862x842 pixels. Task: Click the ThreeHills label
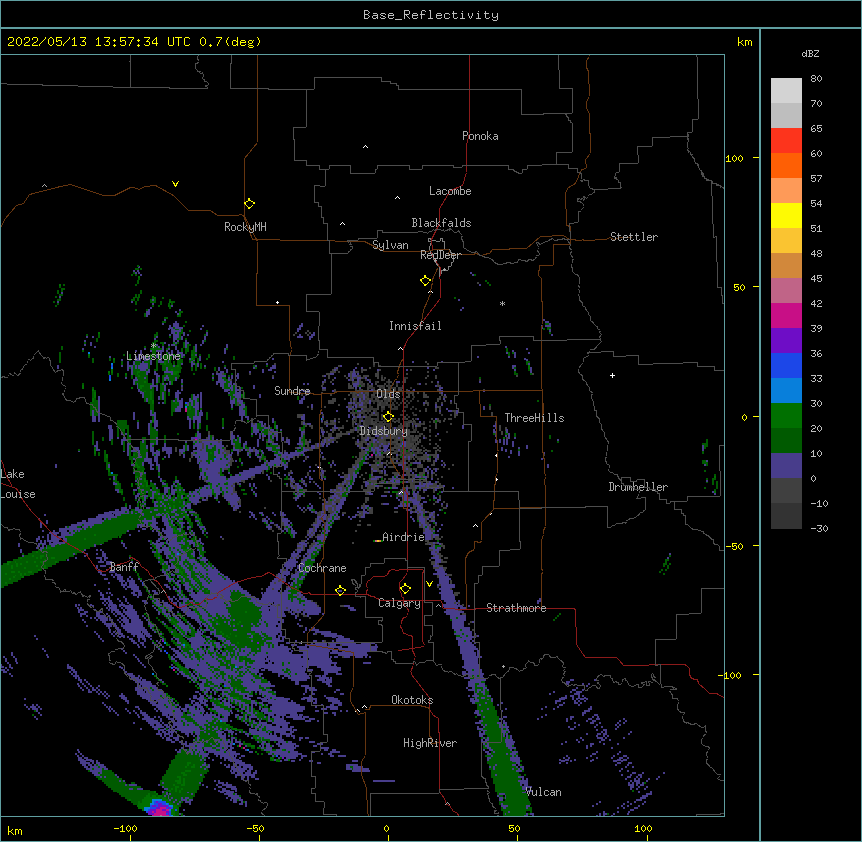pos(534,418)
